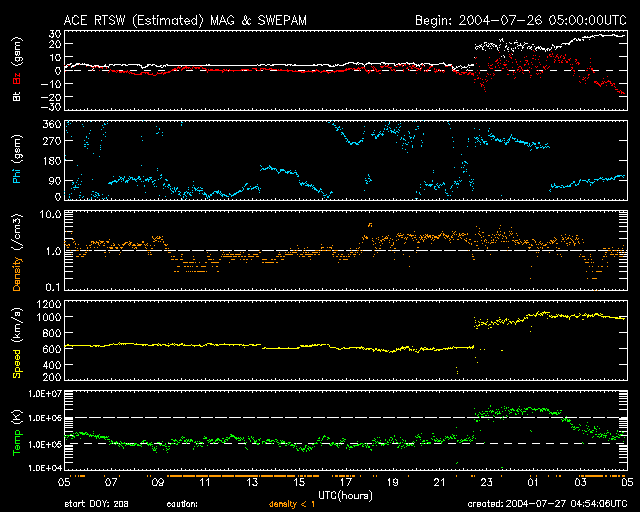Screen dimensions: 640x512
Task: Click the '1.0E+04' tick on Temp axis
Action: pos(45,467)
